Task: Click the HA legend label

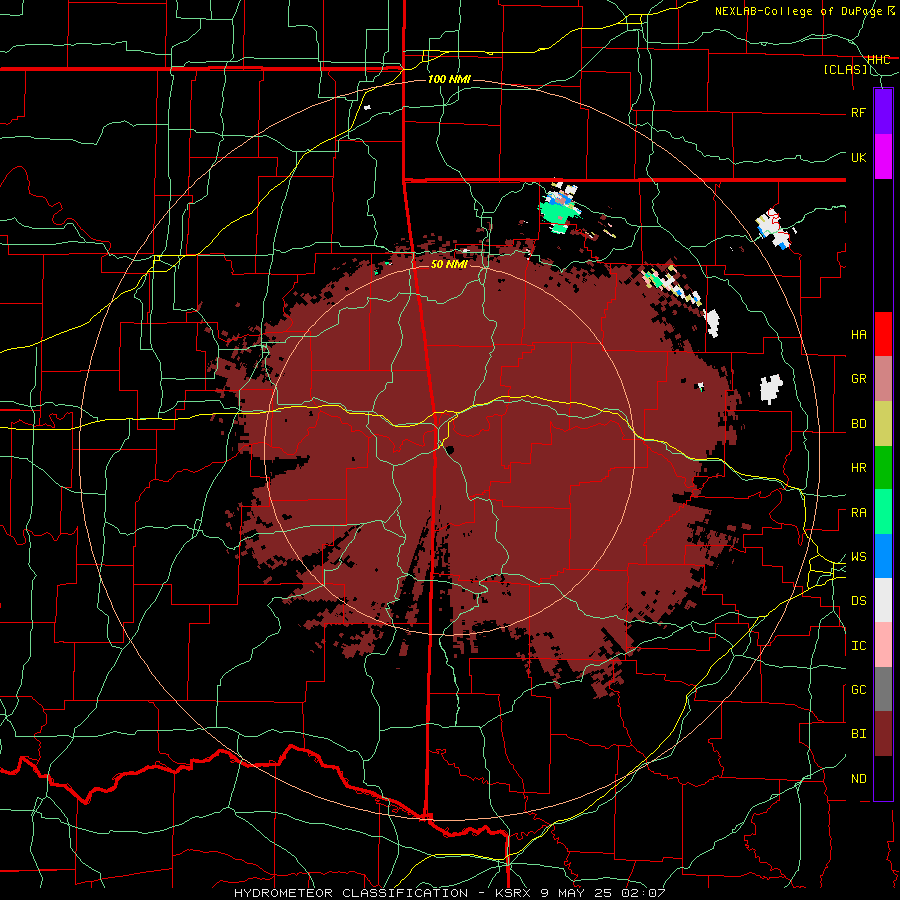Action: [859, 335]
